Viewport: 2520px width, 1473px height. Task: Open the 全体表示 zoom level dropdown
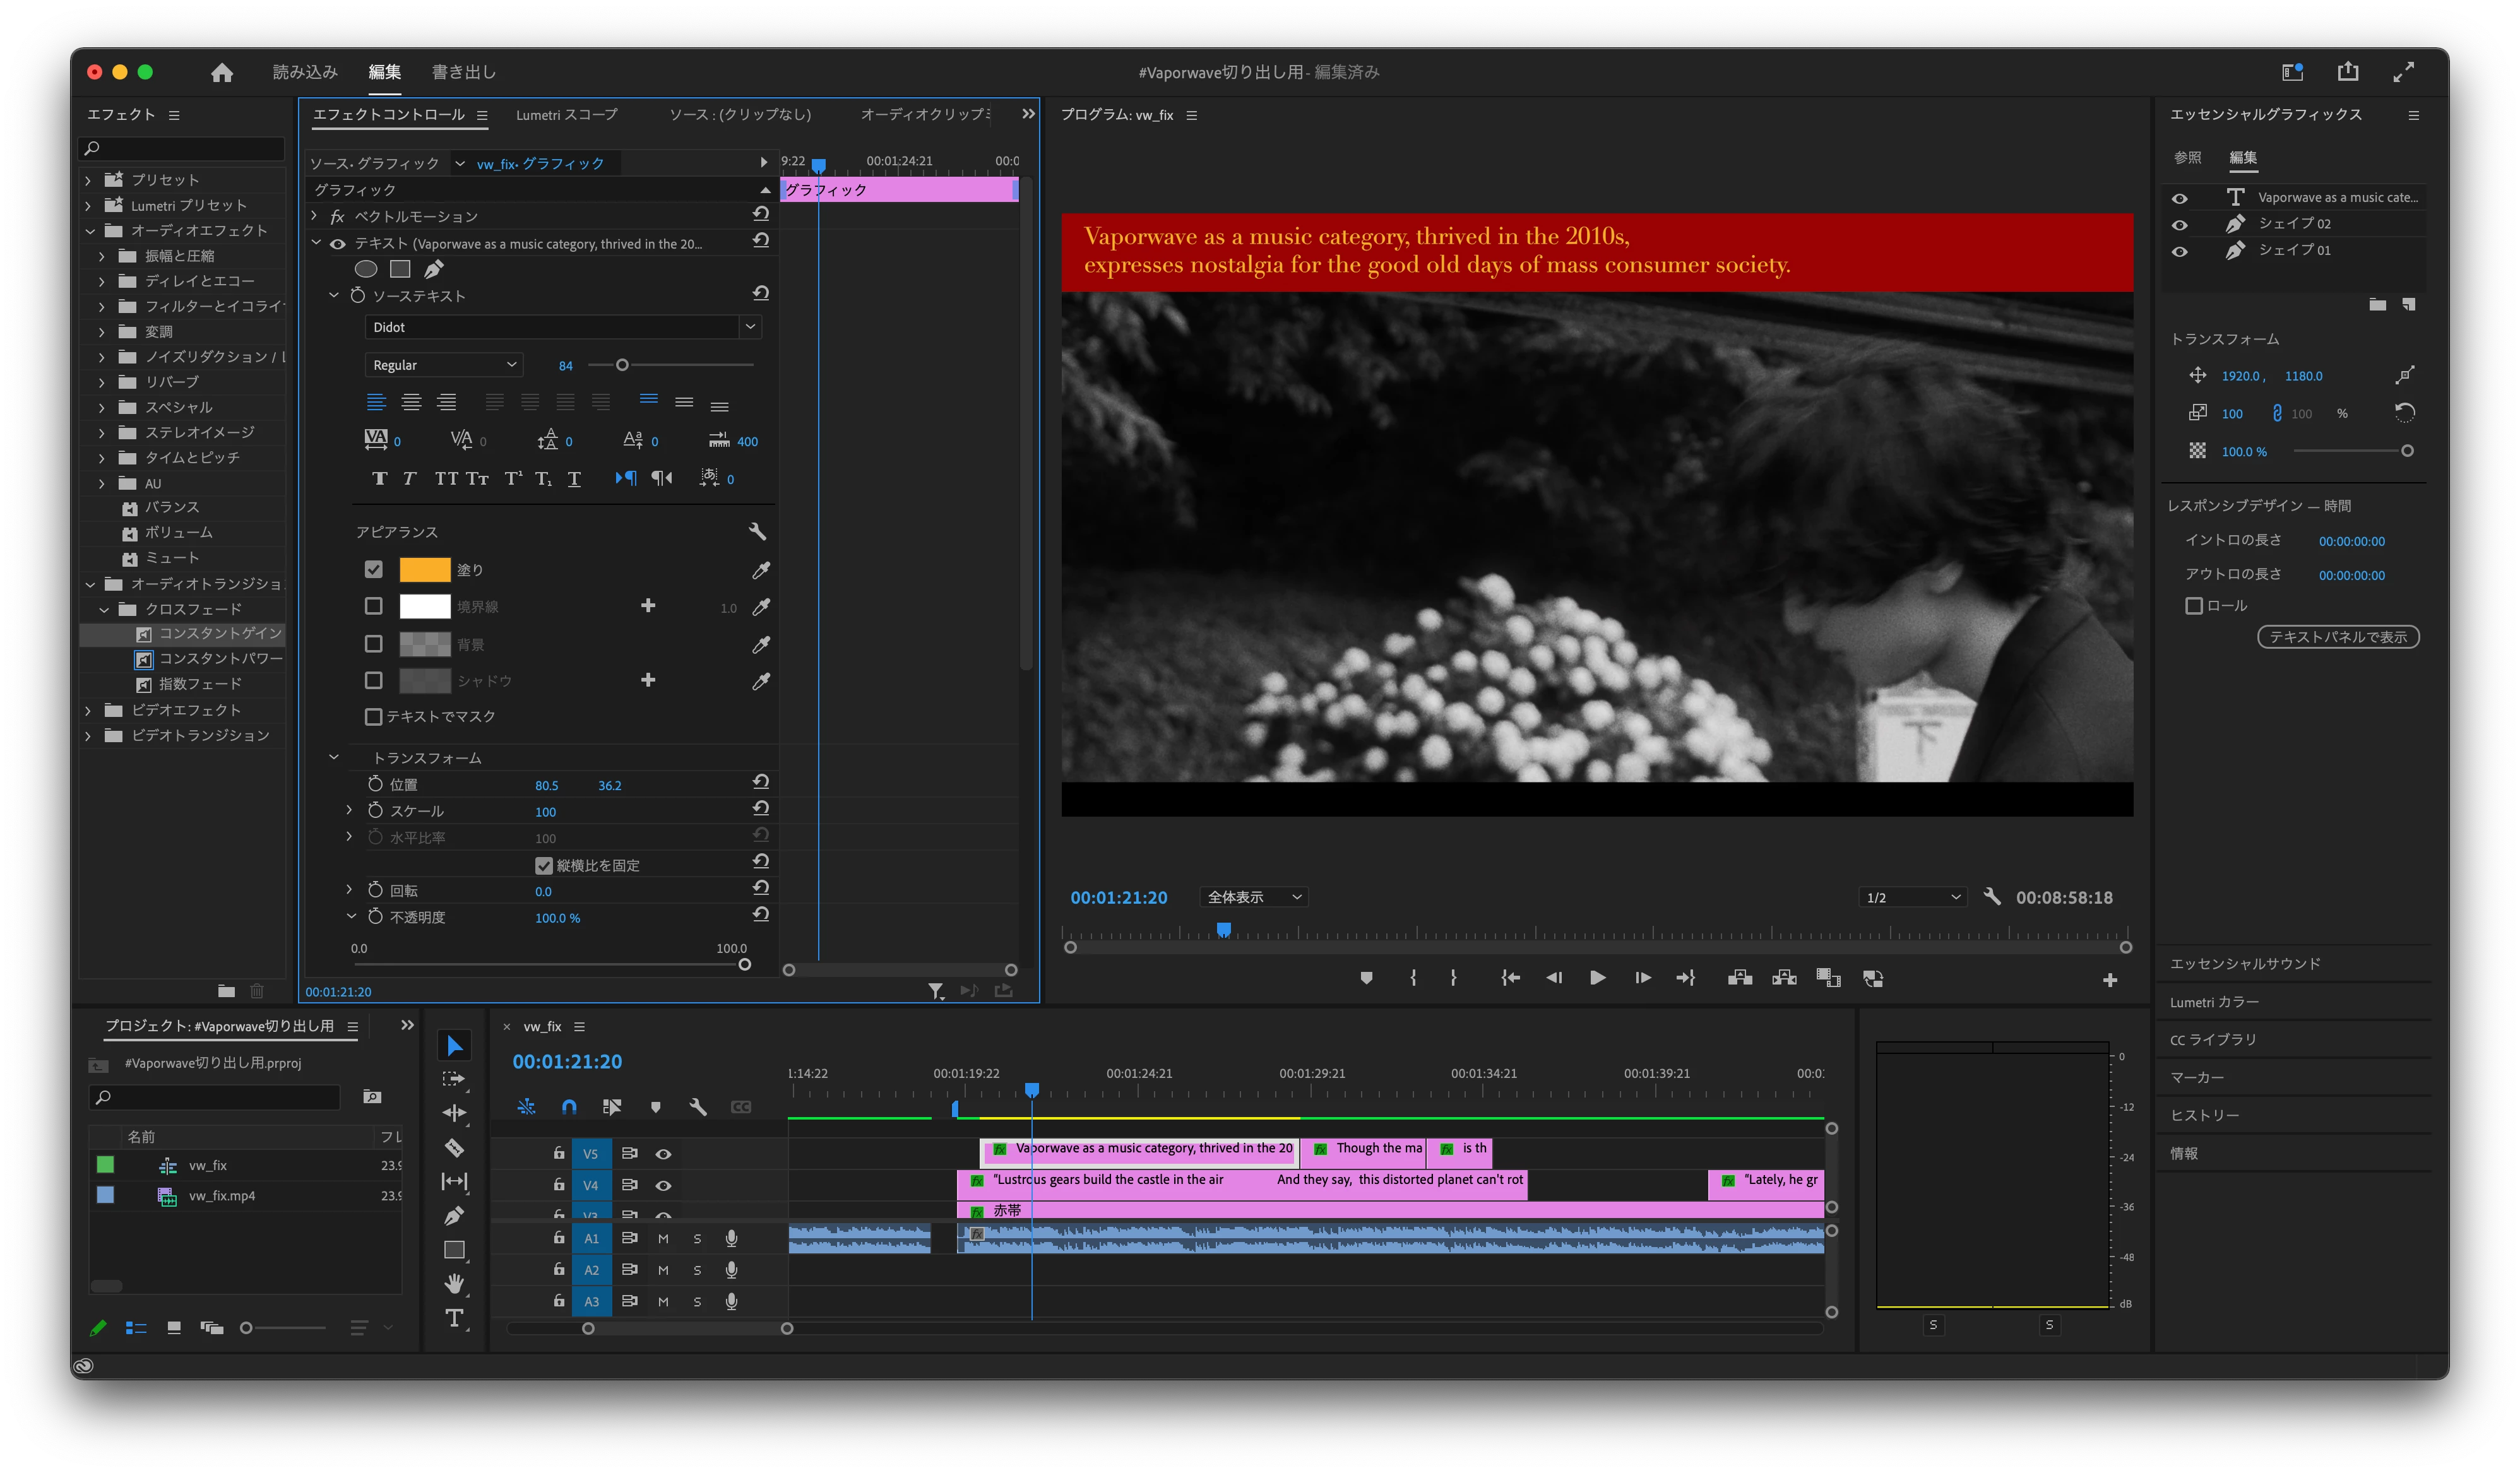click(1253, 897)
